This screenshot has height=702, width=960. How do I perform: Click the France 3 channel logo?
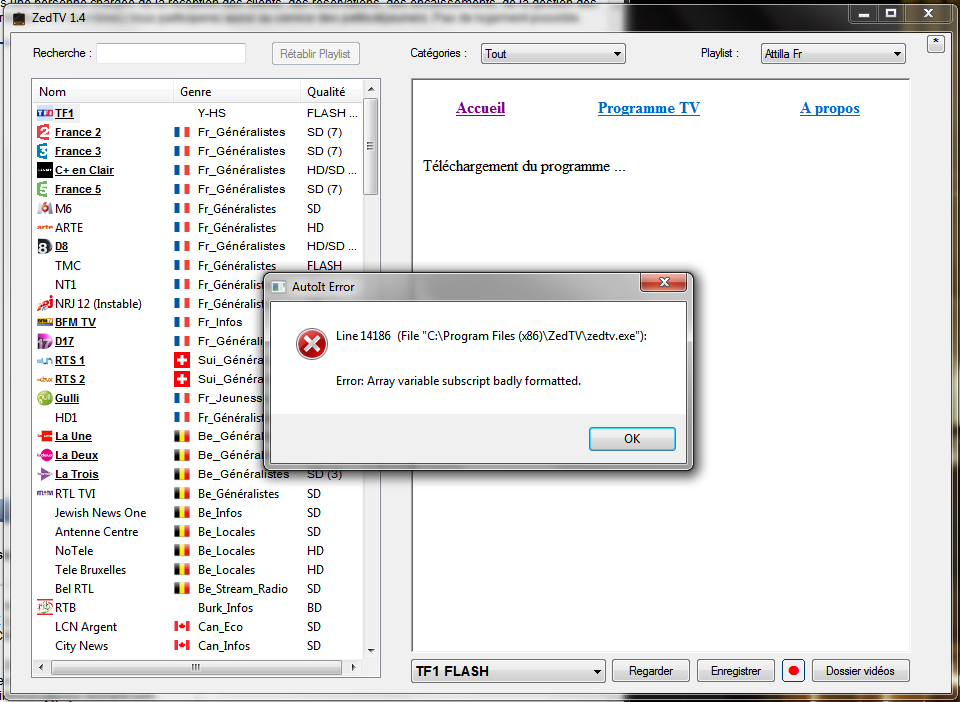pyautogui.click(x=44, y=151)
